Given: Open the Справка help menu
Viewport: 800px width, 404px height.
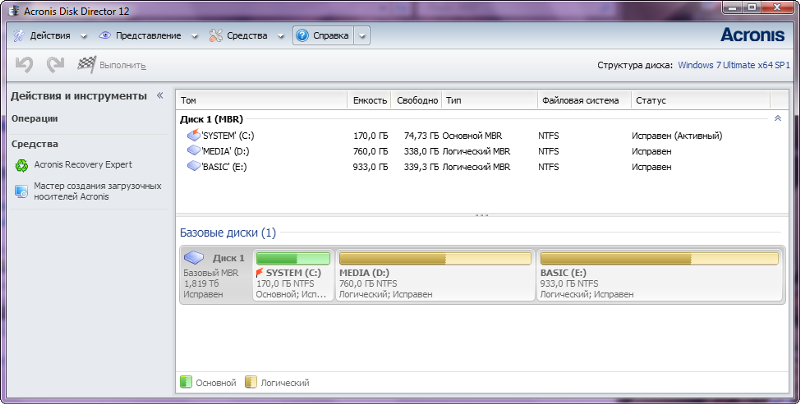Looking at the screenshot, I should 331,36.
